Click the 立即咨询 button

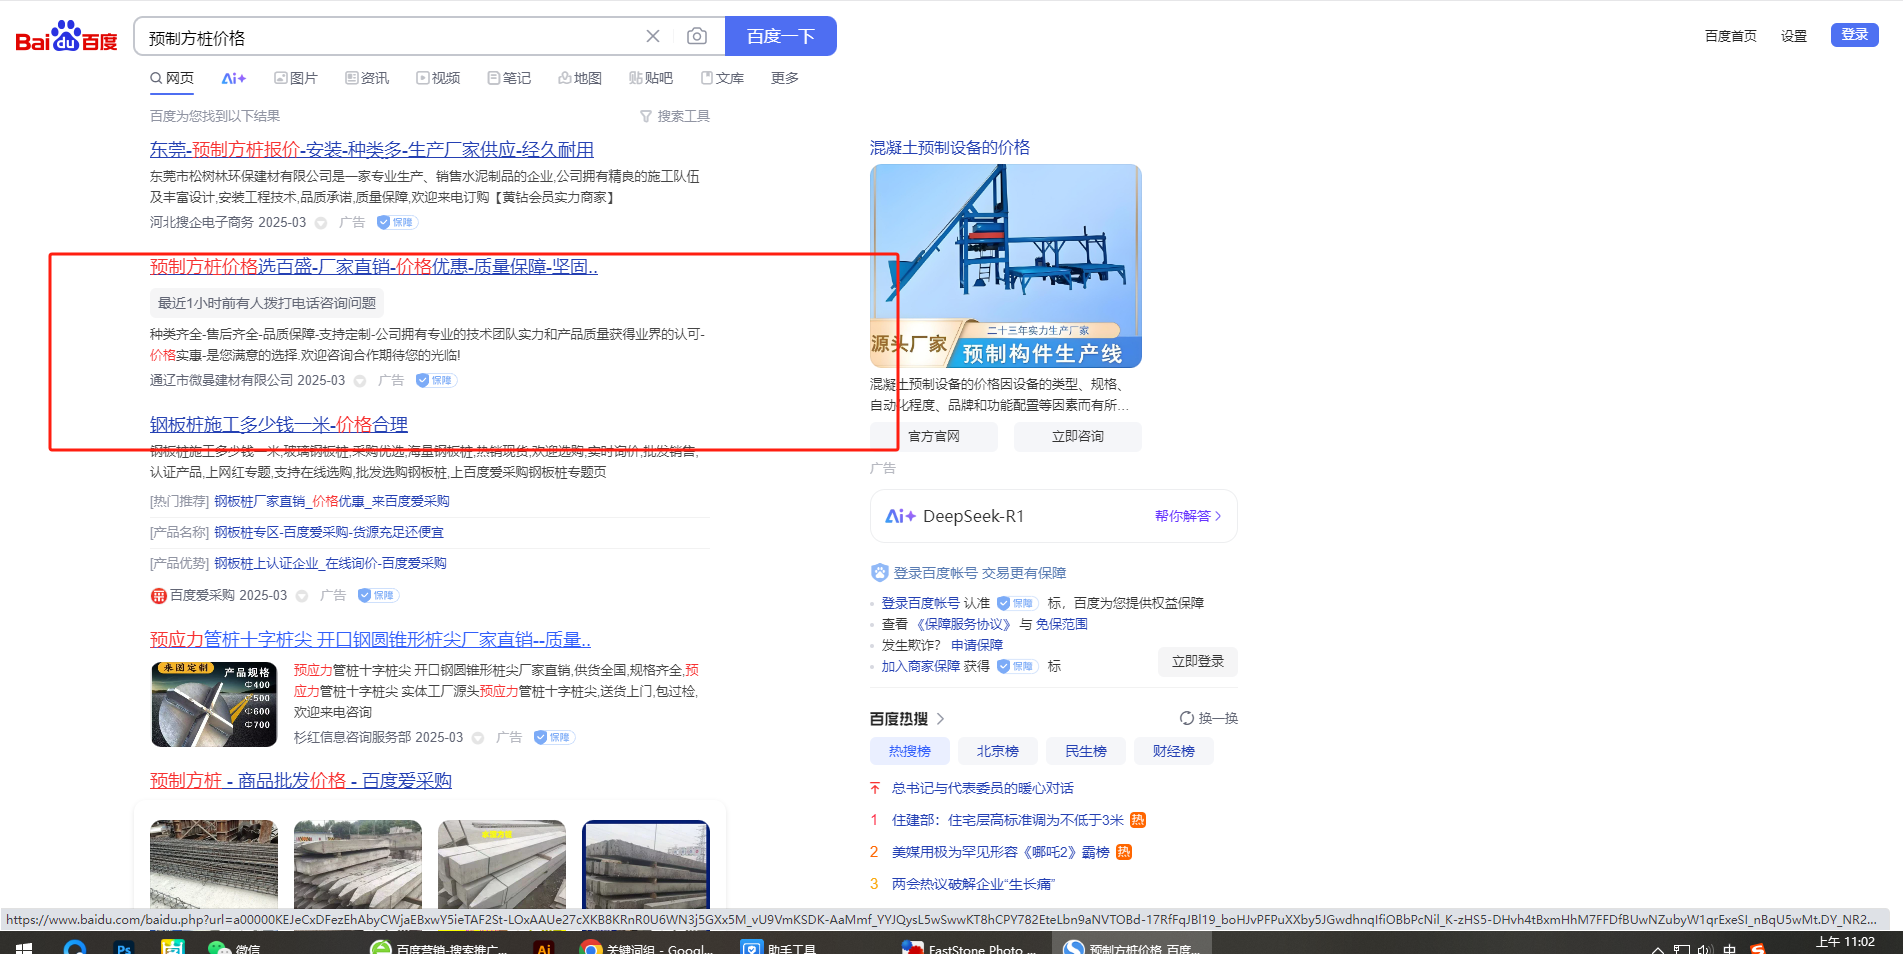(1078, 436)
